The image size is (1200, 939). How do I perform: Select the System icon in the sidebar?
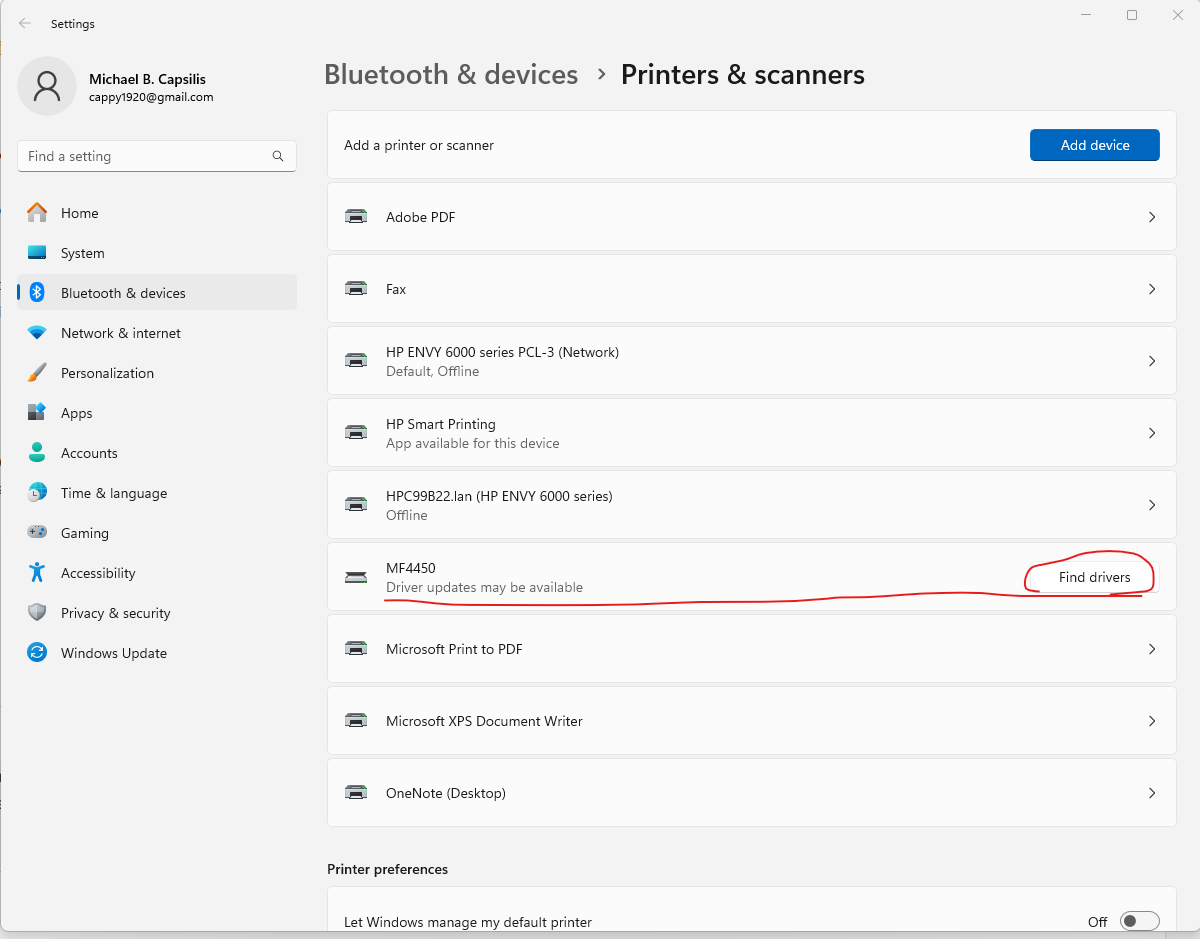36,253
